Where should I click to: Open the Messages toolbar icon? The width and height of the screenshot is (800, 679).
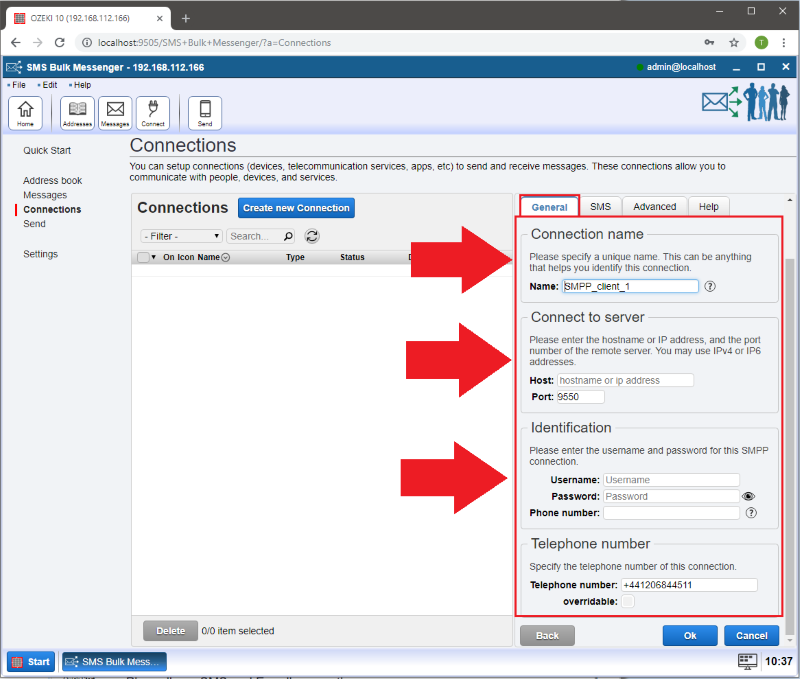tap(115, 113)
